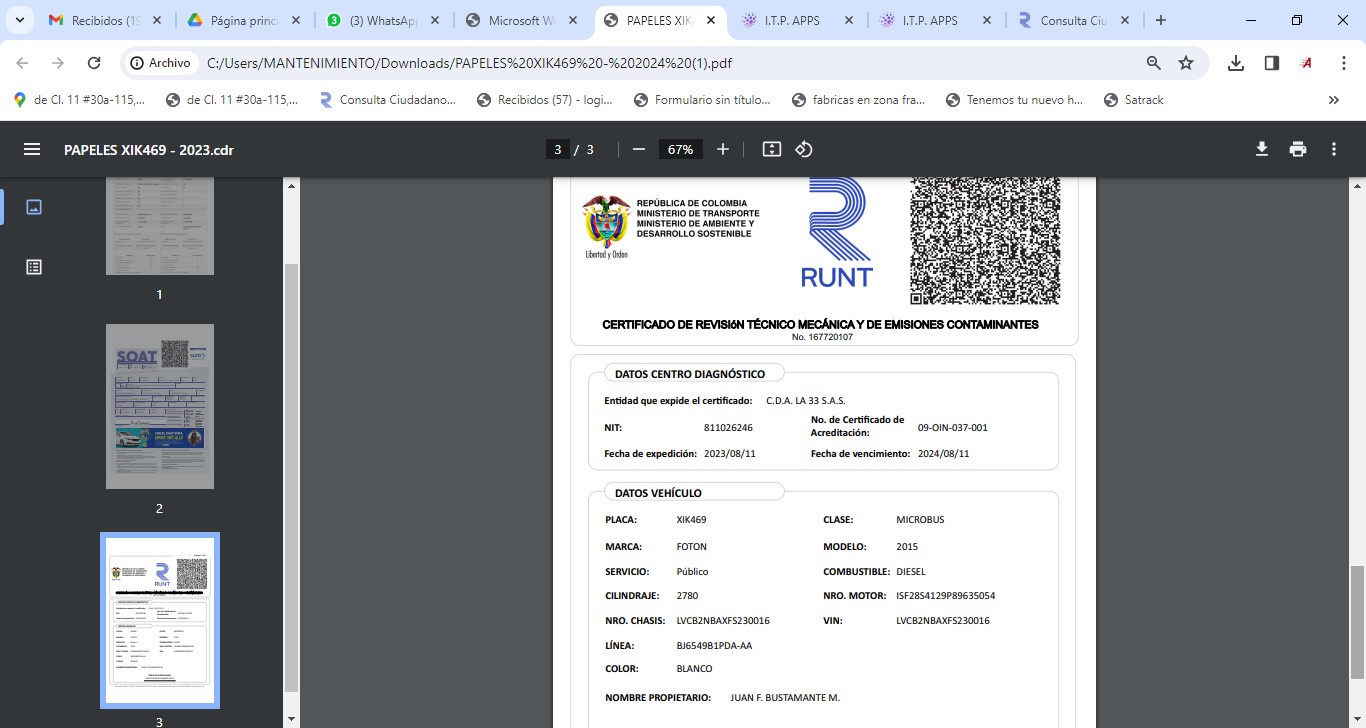The width and height of the screenshot is (1366, 728).
Task: Open the tab search dropdown arrow
Action: (19, 20)
